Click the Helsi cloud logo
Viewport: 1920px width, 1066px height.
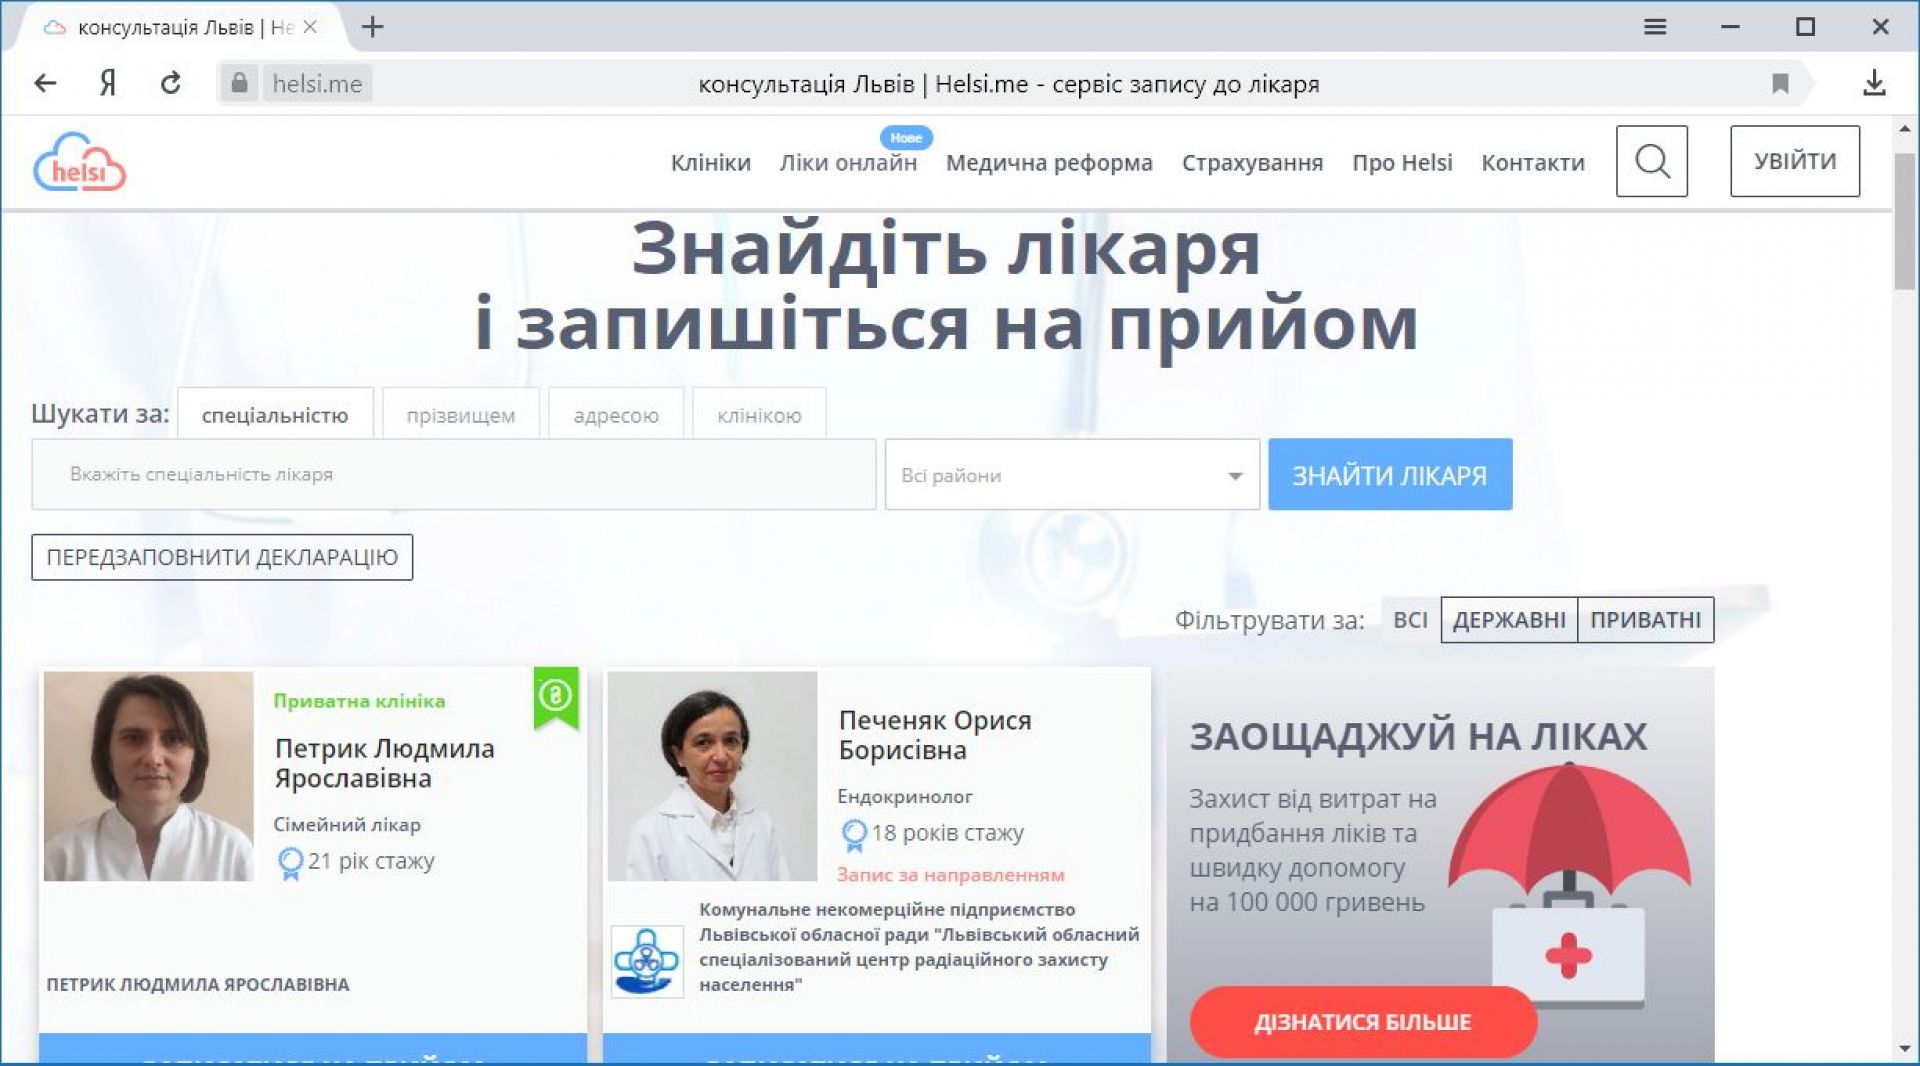point(80,161)
